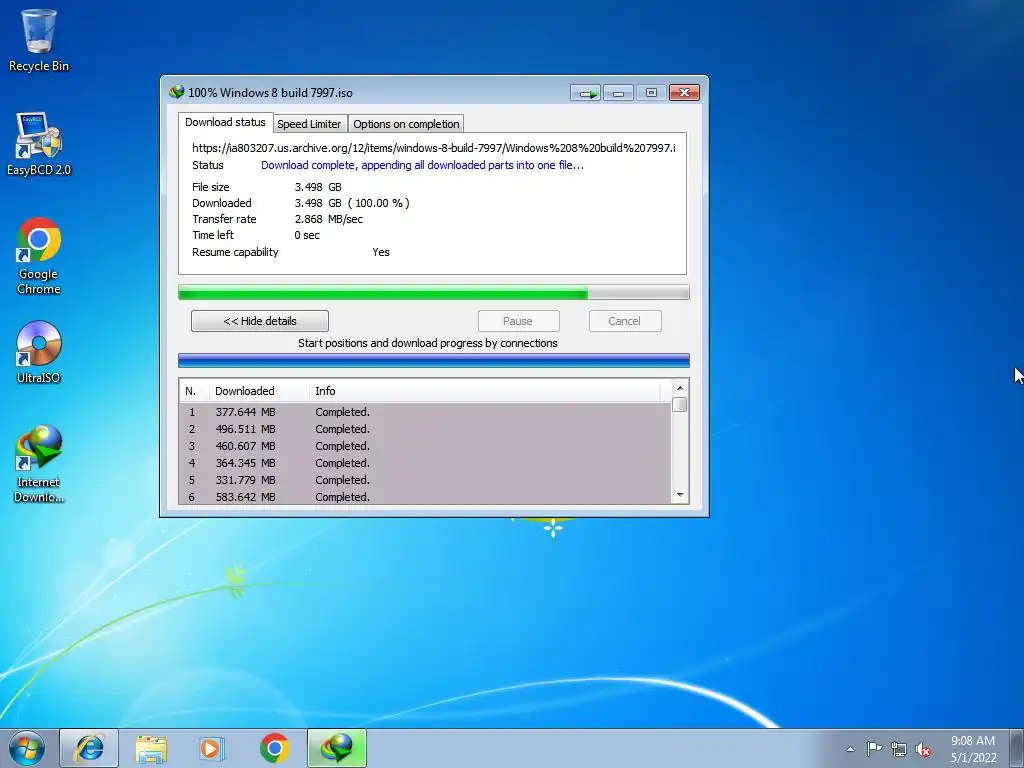Open Windows Media Player from the taskbar
The height and width of the screenshot is (768, 1024).
(211, 748)
